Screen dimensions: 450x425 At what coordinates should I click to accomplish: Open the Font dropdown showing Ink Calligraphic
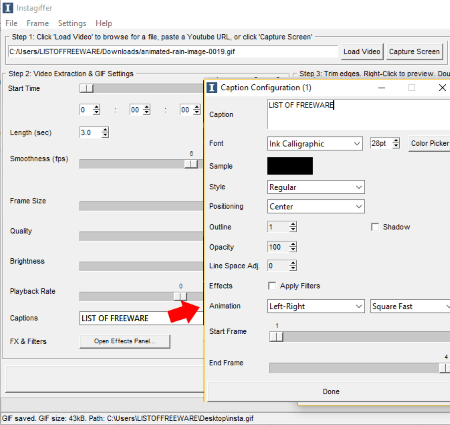315,144
